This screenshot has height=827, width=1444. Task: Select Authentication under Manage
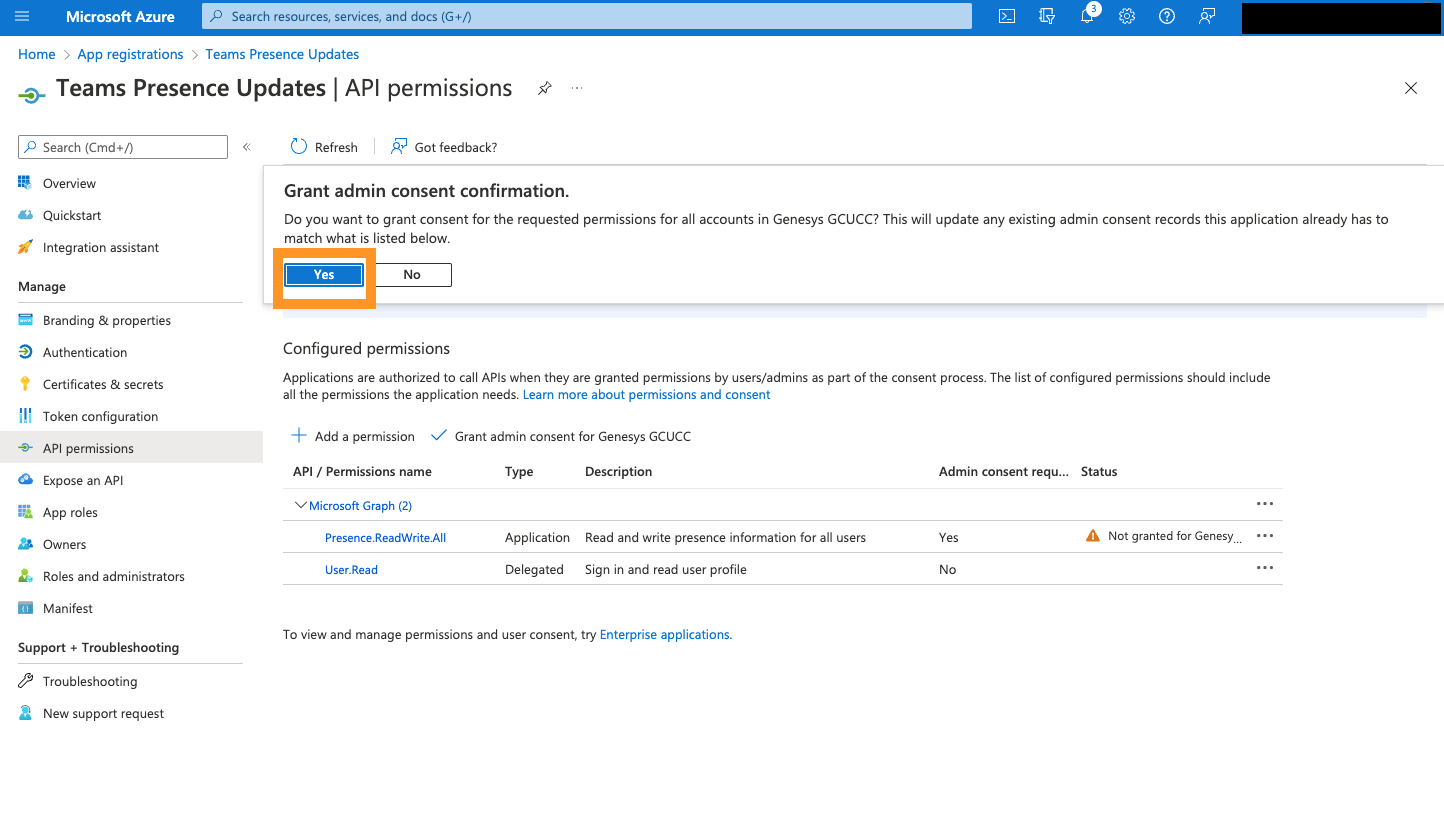[84, 352]
